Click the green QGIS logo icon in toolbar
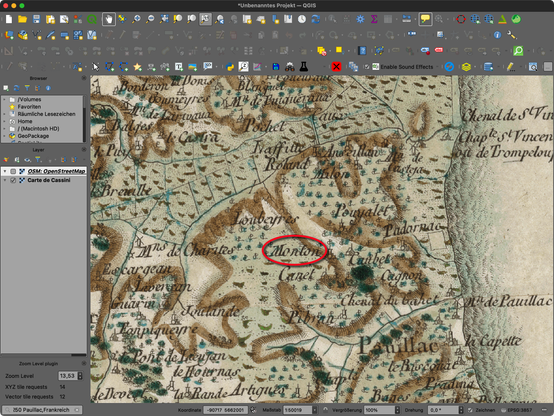 [92, 19]
